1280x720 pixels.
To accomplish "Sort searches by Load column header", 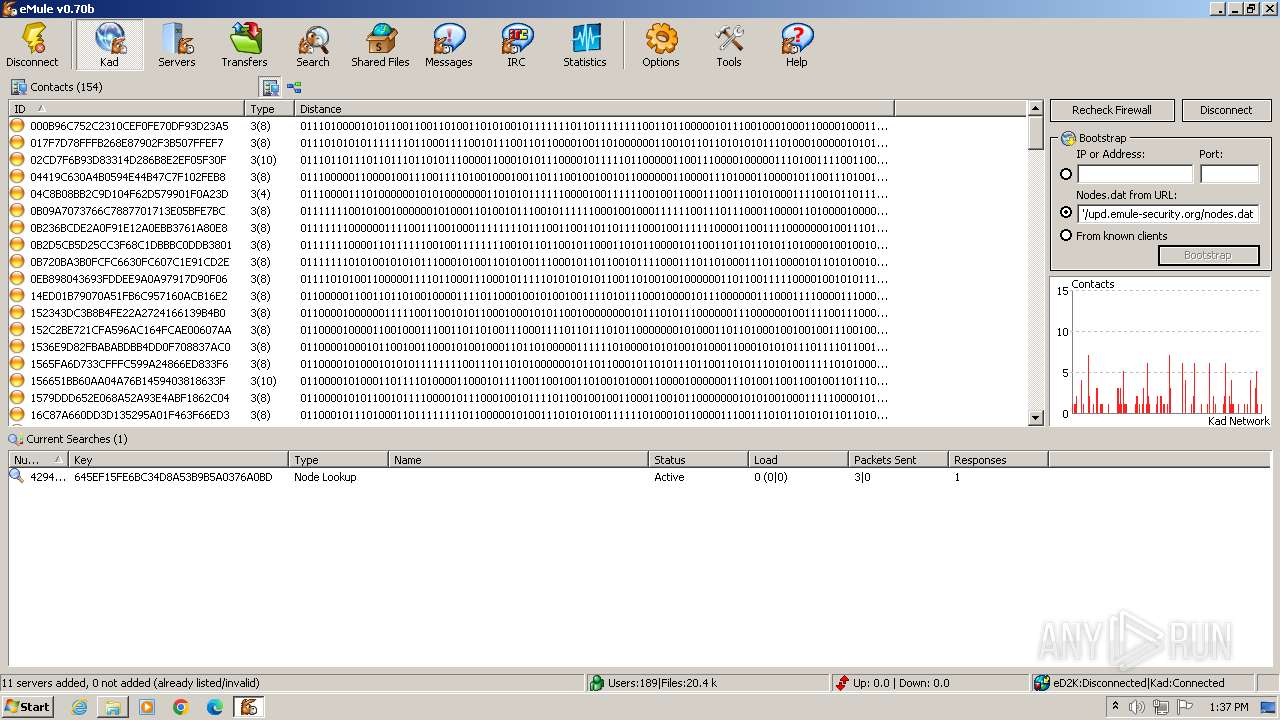I will pos(798,460).
